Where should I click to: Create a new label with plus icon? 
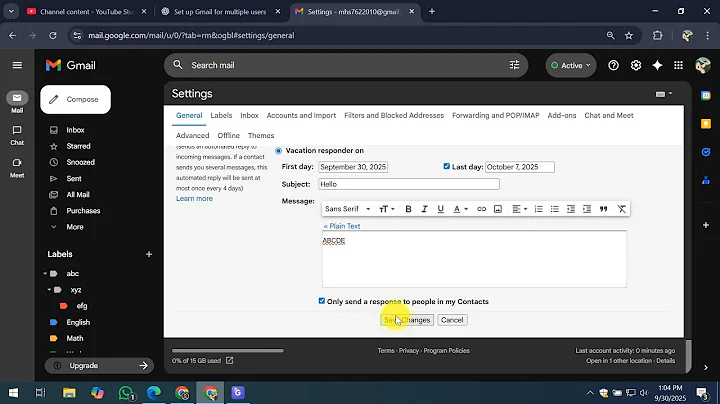[149, 254]
